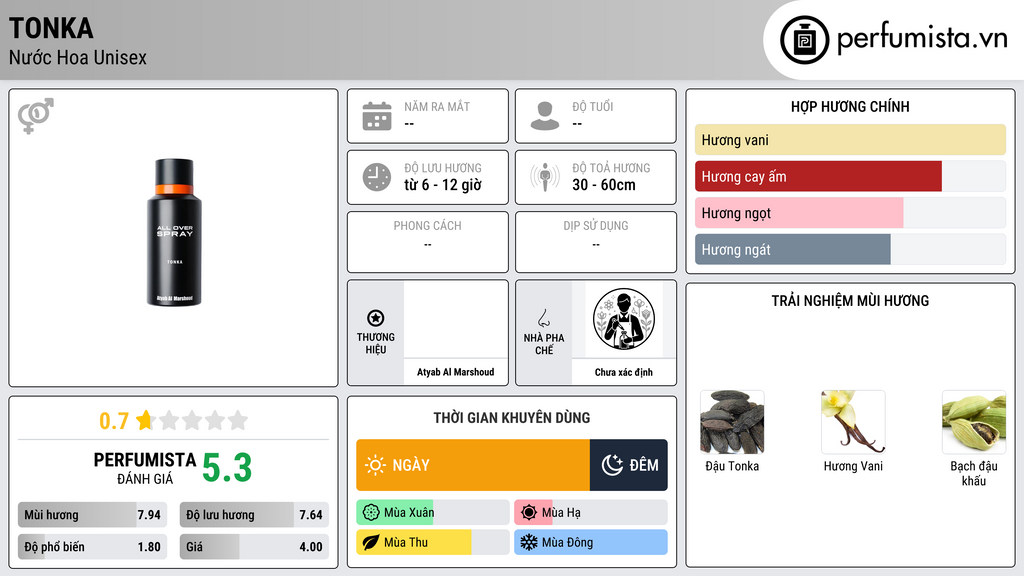Click the sun icon in the Ngày bar
The image size is (1024, 576).
click(376, 465)
